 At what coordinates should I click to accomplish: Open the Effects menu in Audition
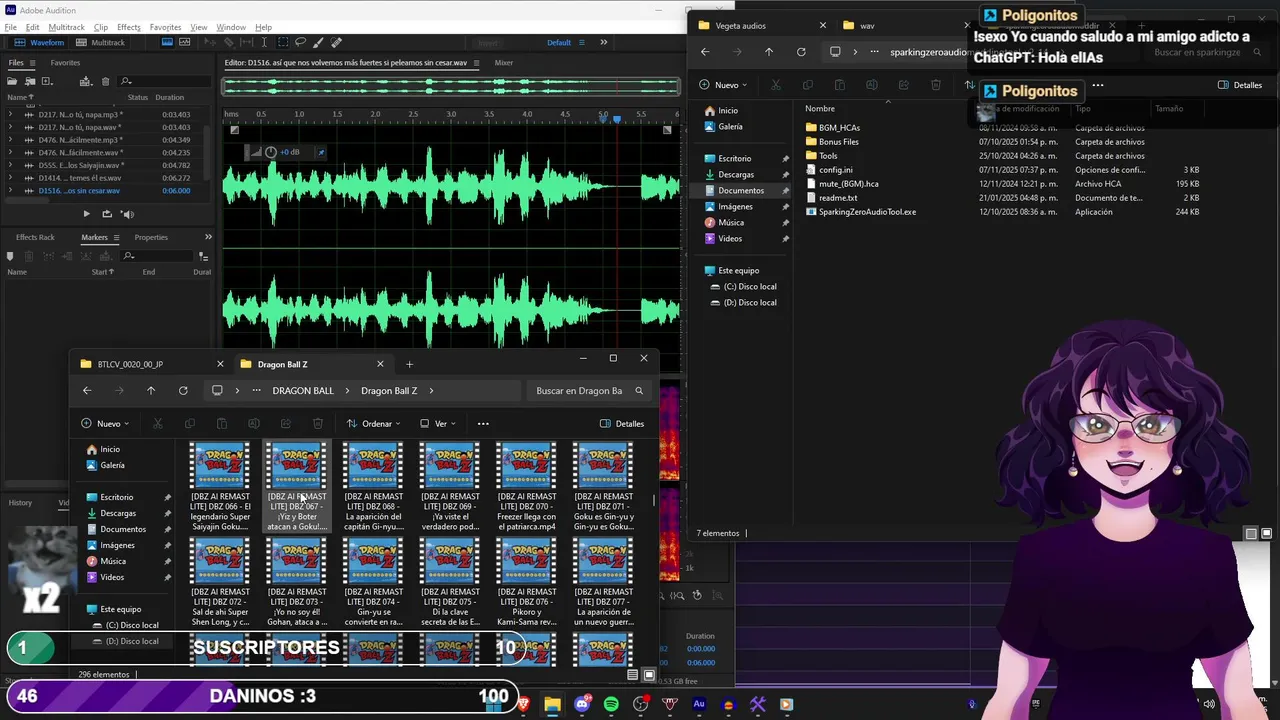pos(128,27)
